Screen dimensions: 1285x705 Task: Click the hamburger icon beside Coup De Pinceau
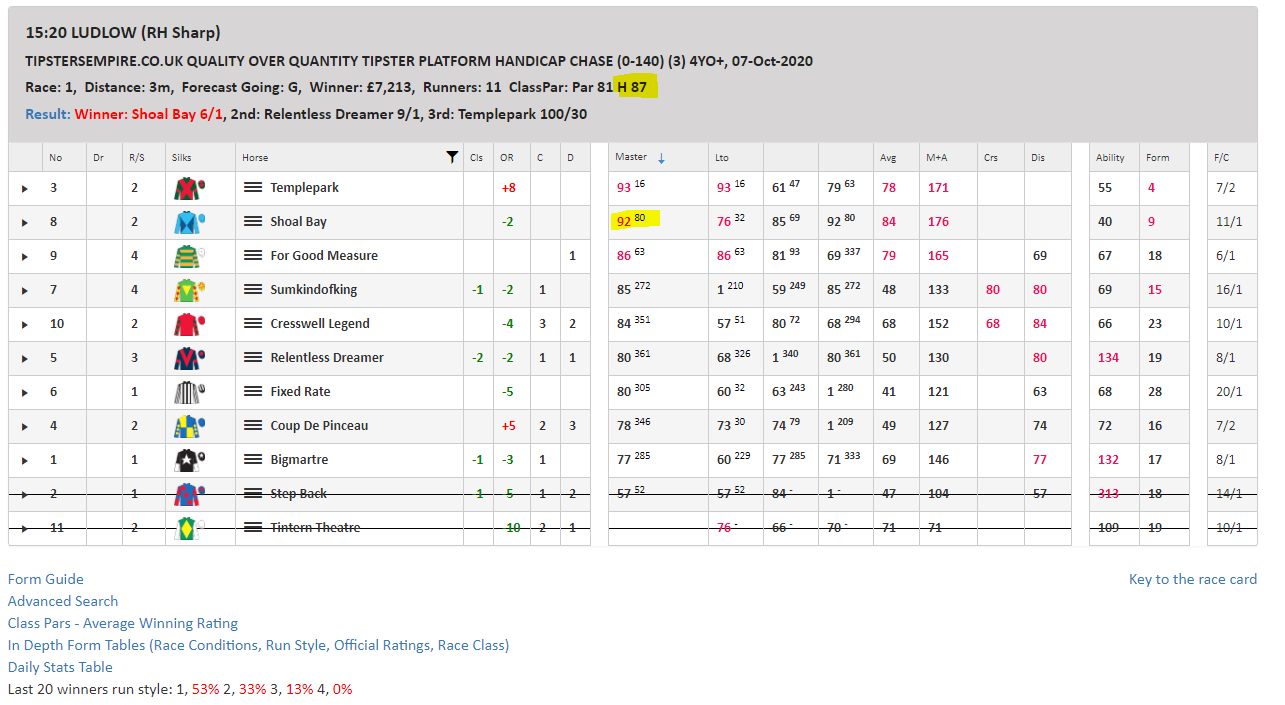253,426
